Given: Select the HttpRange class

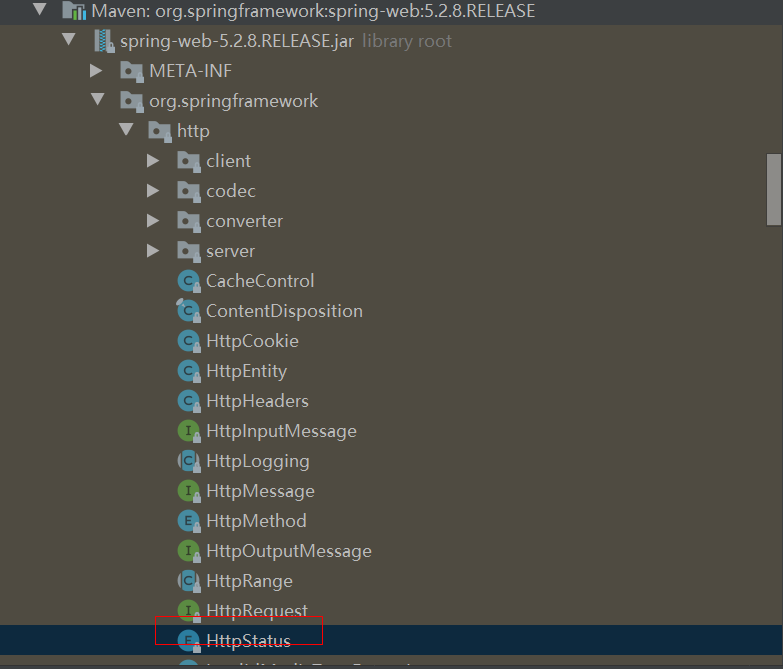Looking at the screenshot, I should 250,581.
